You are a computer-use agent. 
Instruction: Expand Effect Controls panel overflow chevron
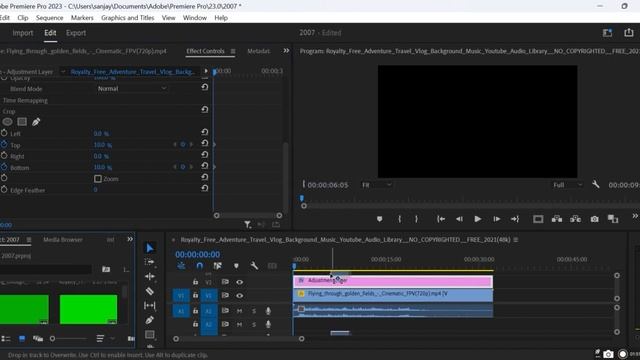click(286, 51)
